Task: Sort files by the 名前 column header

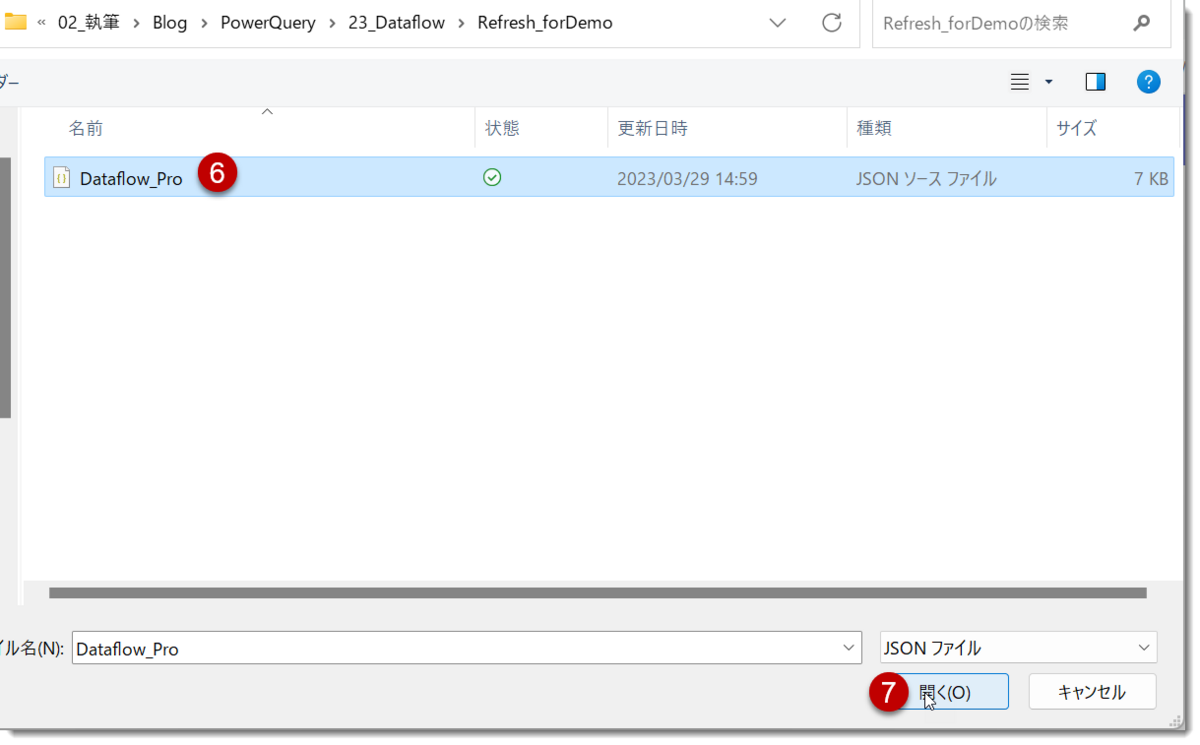Action: pos(86,128)
